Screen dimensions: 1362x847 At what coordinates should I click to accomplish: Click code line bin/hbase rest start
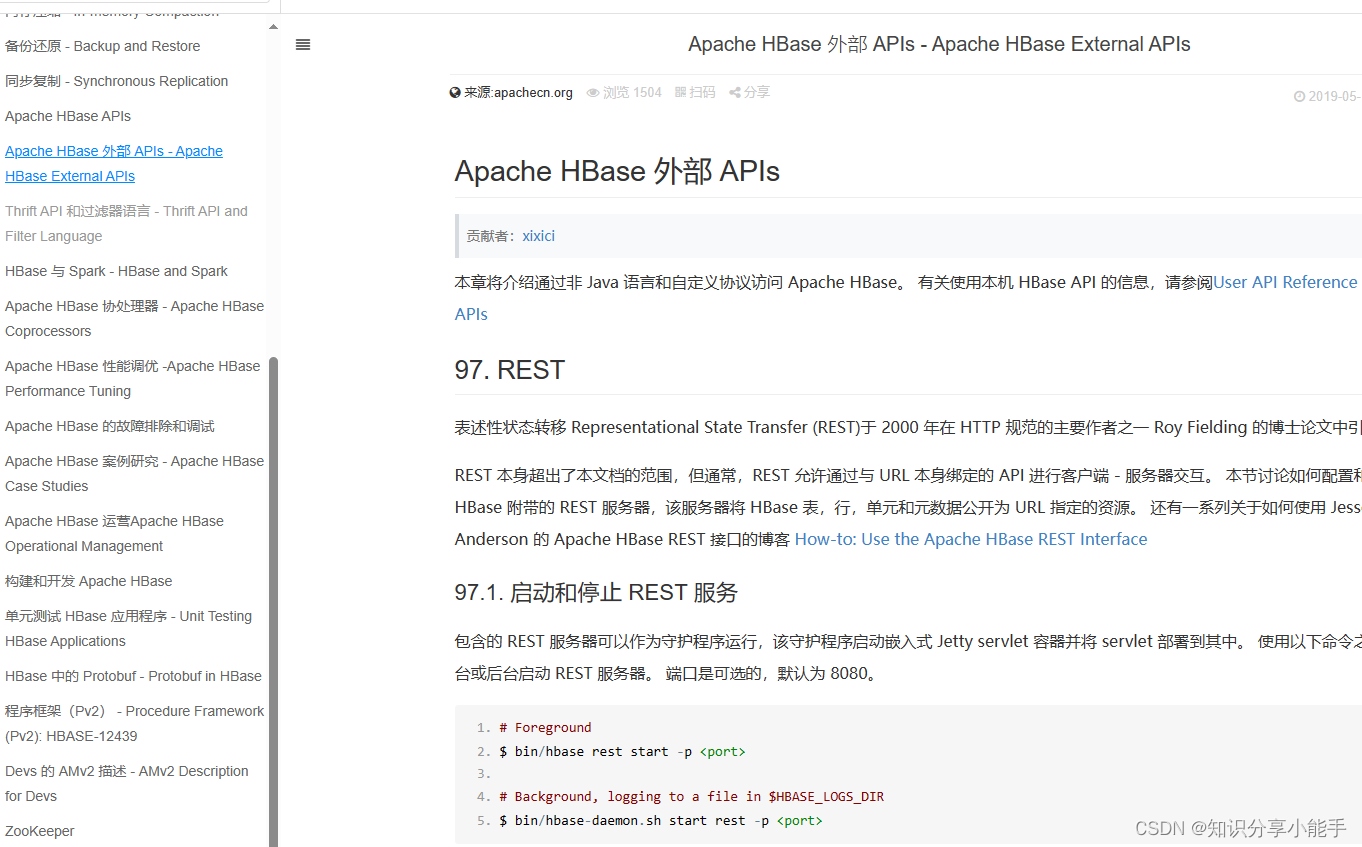[x=622, y=751]
